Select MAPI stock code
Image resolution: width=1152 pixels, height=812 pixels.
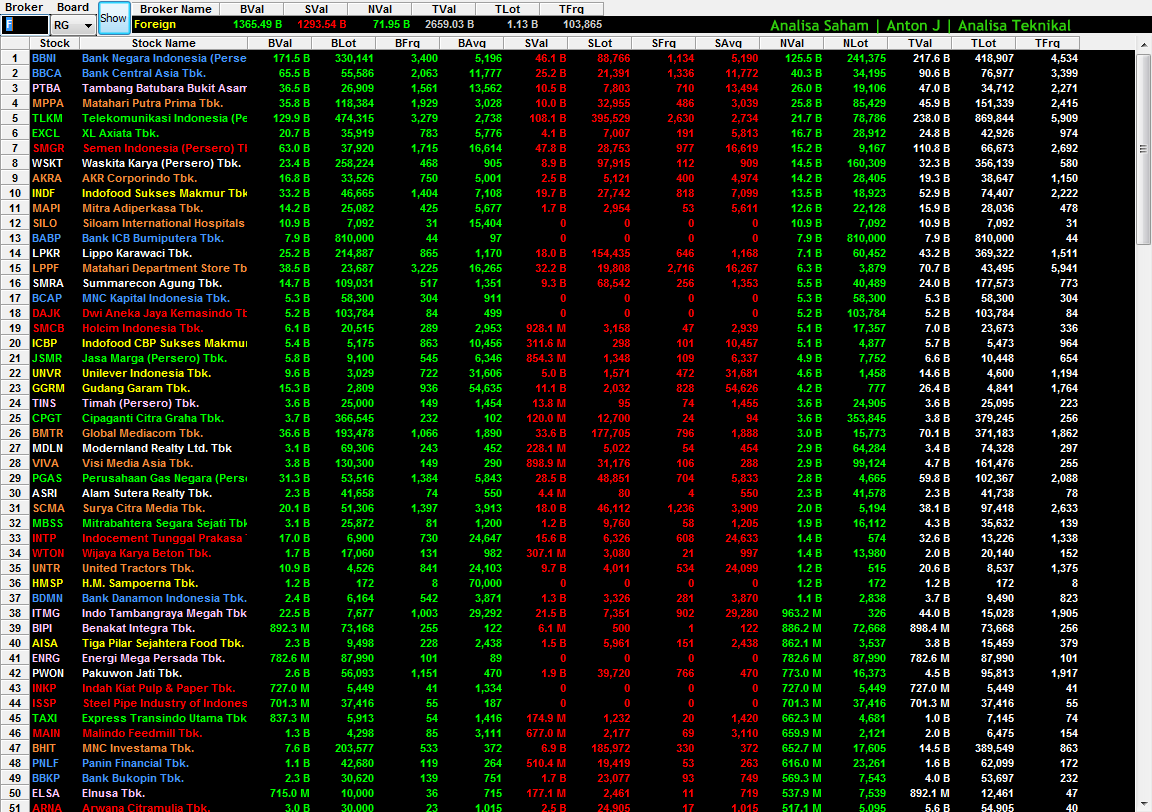[x=46, y=209]
